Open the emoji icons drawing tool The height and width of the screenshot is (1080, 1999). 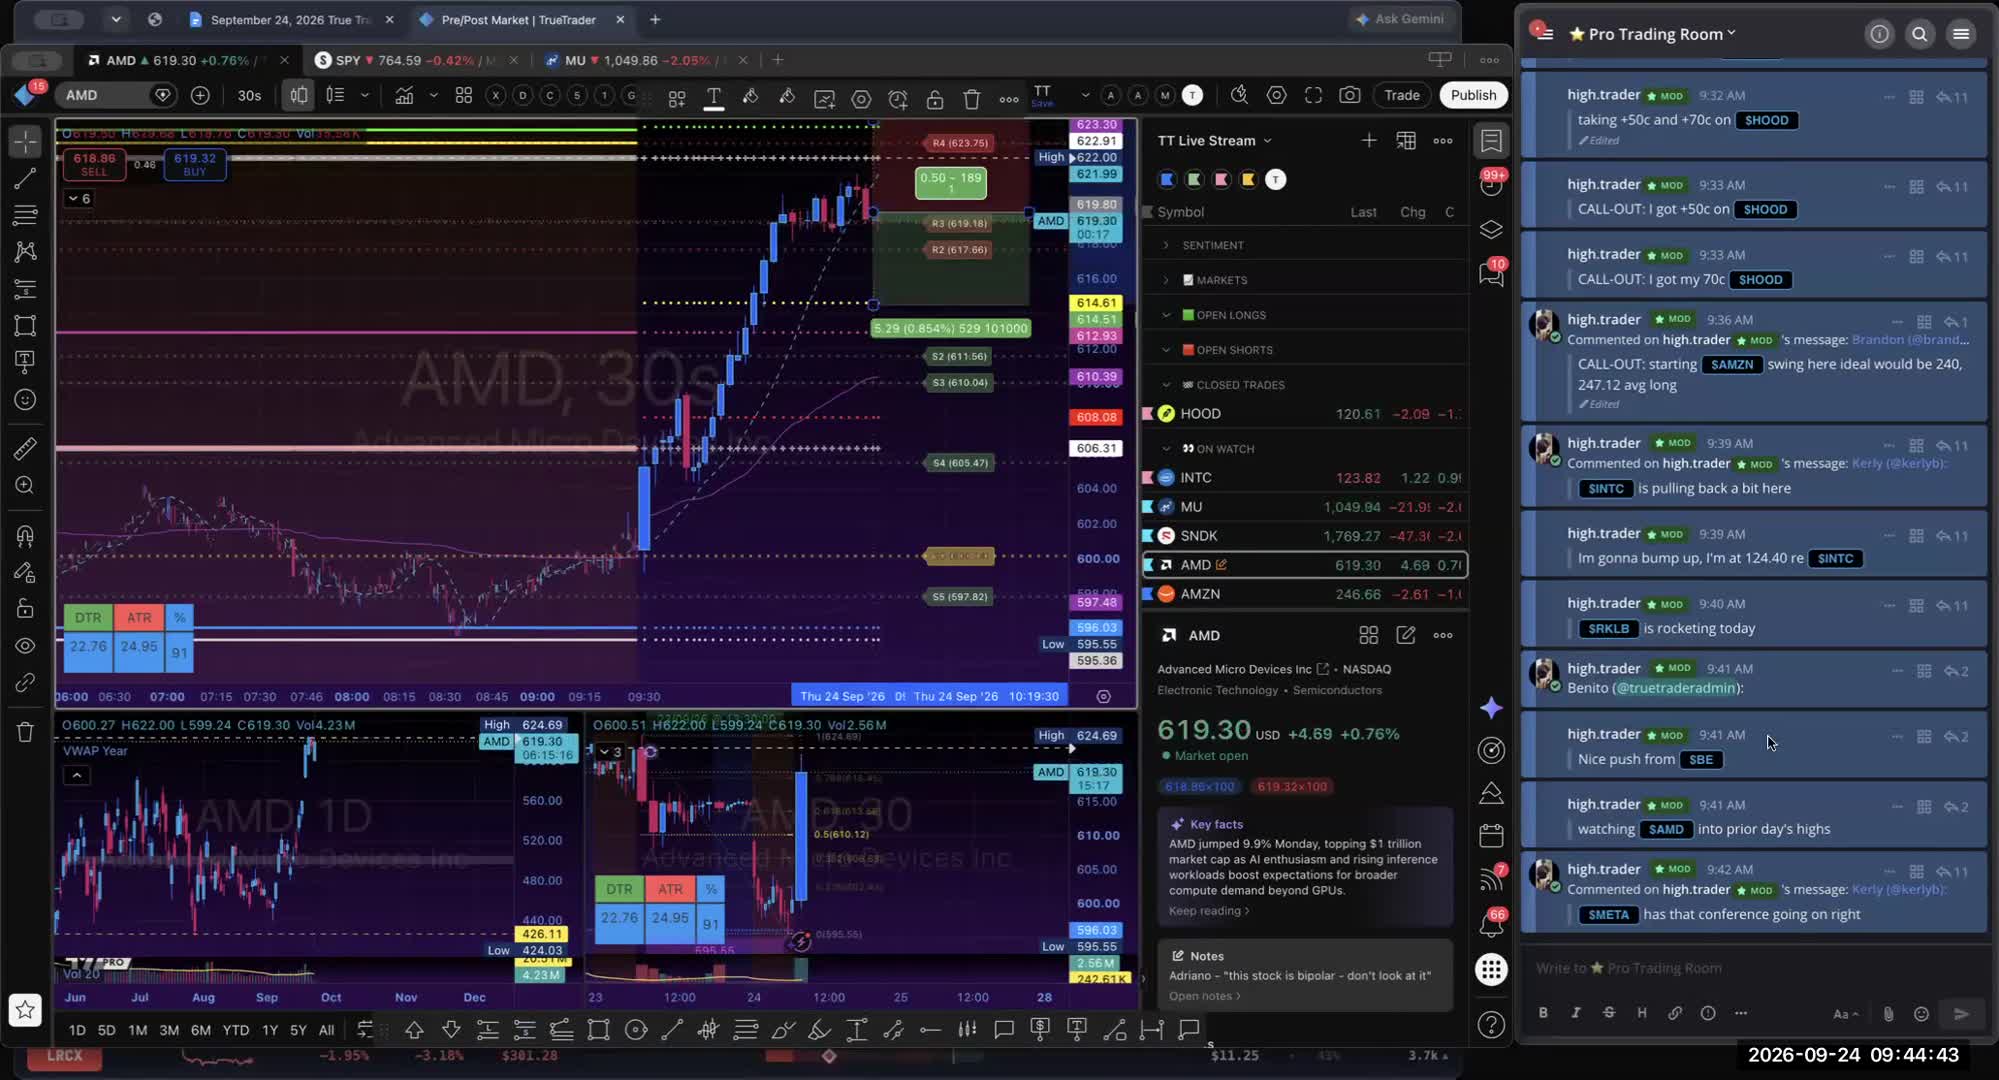[x=25, y=400]
